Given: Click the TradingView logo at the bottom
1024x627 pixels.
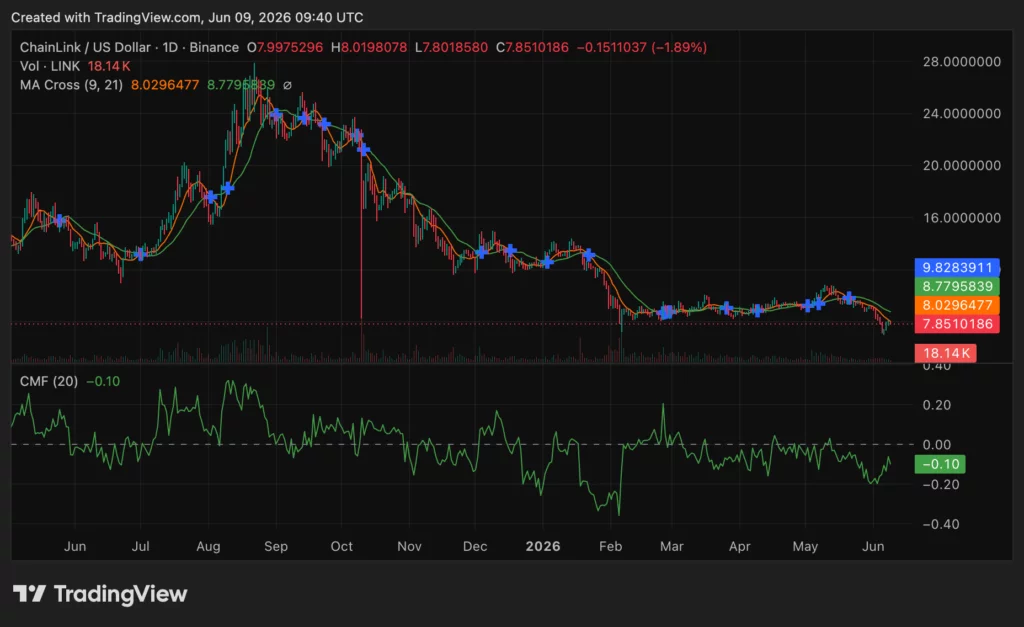Looking at the screenshot, I should click(x=100, y=594).
